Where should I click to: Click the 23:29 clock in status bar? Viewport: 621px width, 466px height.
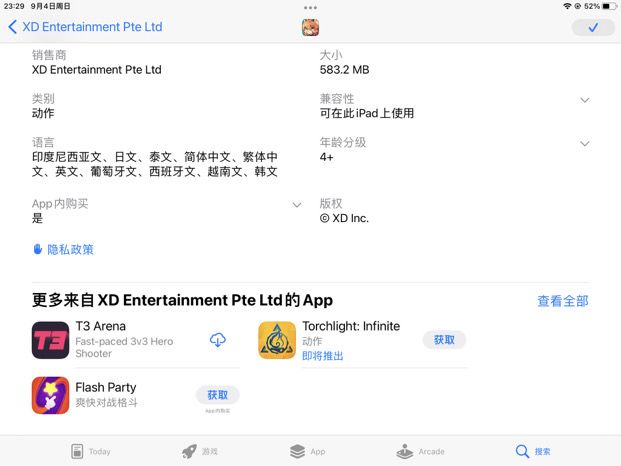[14, 6]
